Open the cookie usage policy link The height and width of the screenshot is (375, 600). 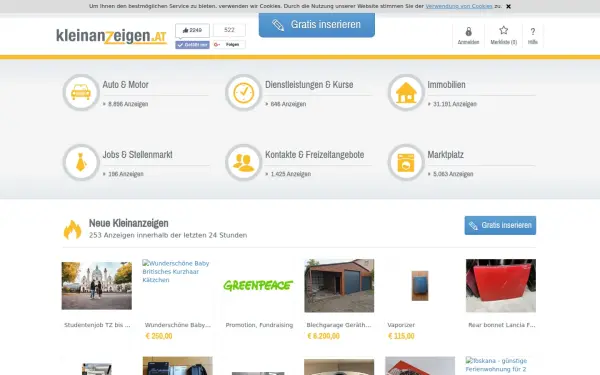click(x=459, y=6)
